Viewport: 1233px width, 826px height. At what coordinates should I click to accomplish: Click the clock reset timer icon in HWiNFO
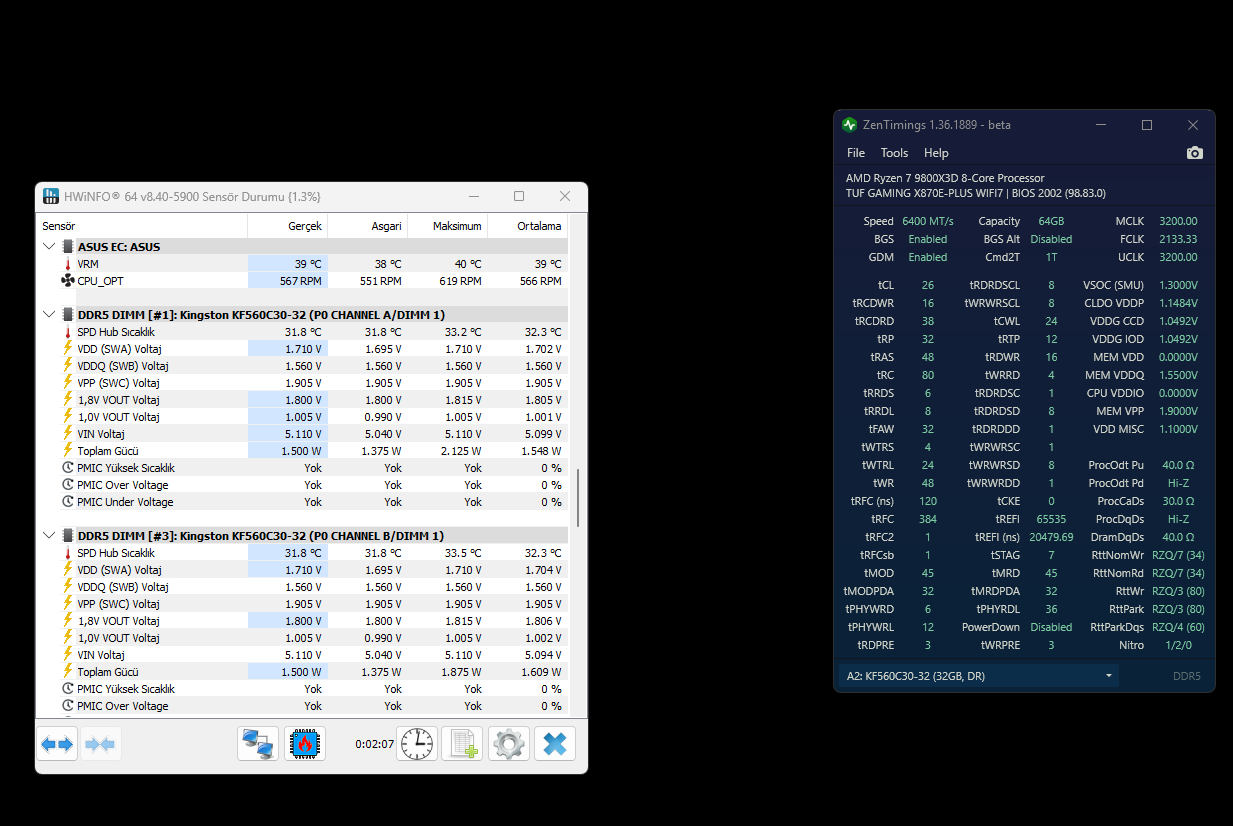click(417, 744)
